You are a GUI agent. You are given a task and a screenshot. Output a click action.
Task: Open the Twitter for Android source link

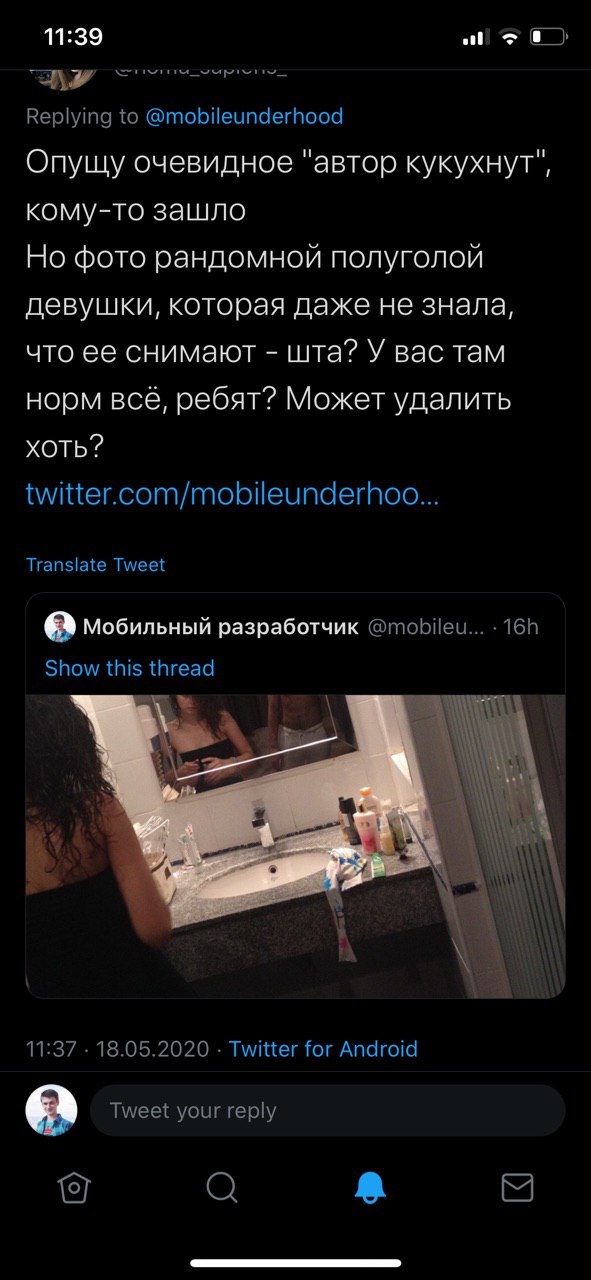323,1049
